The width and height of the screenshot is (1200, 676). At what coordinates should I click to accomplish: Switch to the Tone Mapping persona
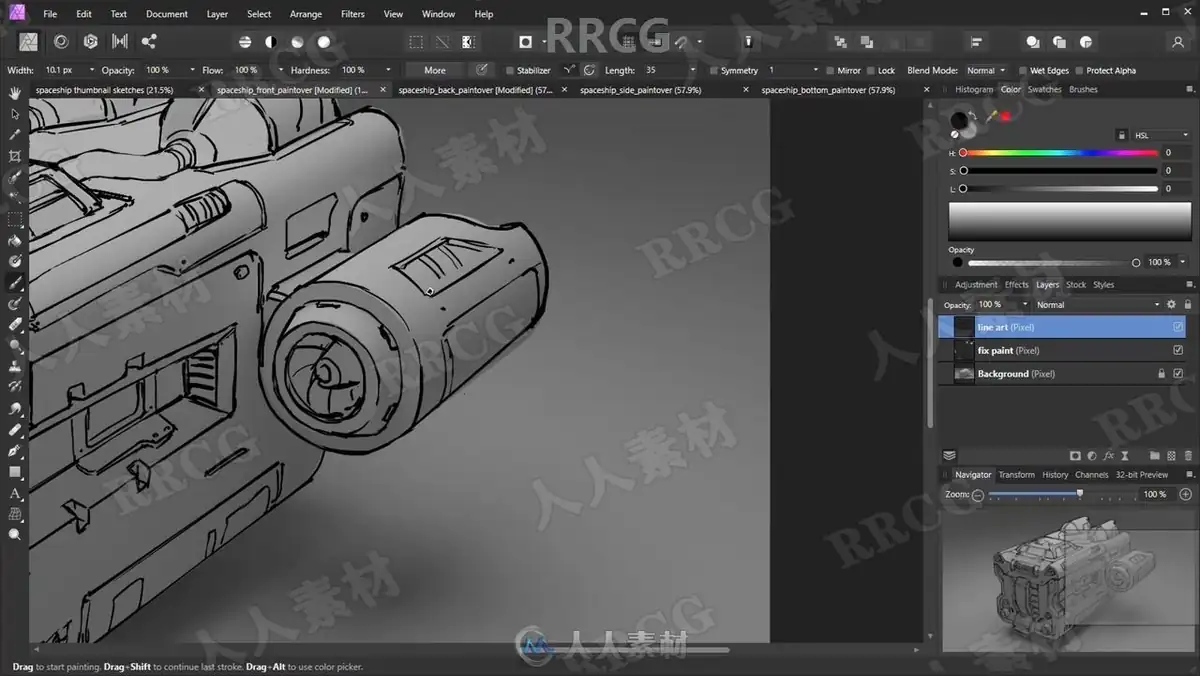click(x=120, y=42)
